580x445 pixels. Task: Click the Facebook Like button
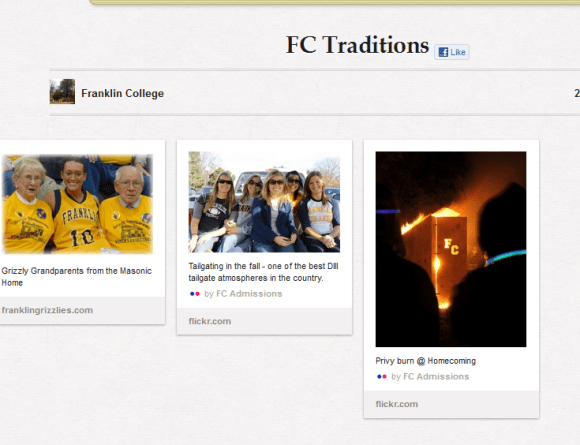pyautogui.click(x=452, y=52)
